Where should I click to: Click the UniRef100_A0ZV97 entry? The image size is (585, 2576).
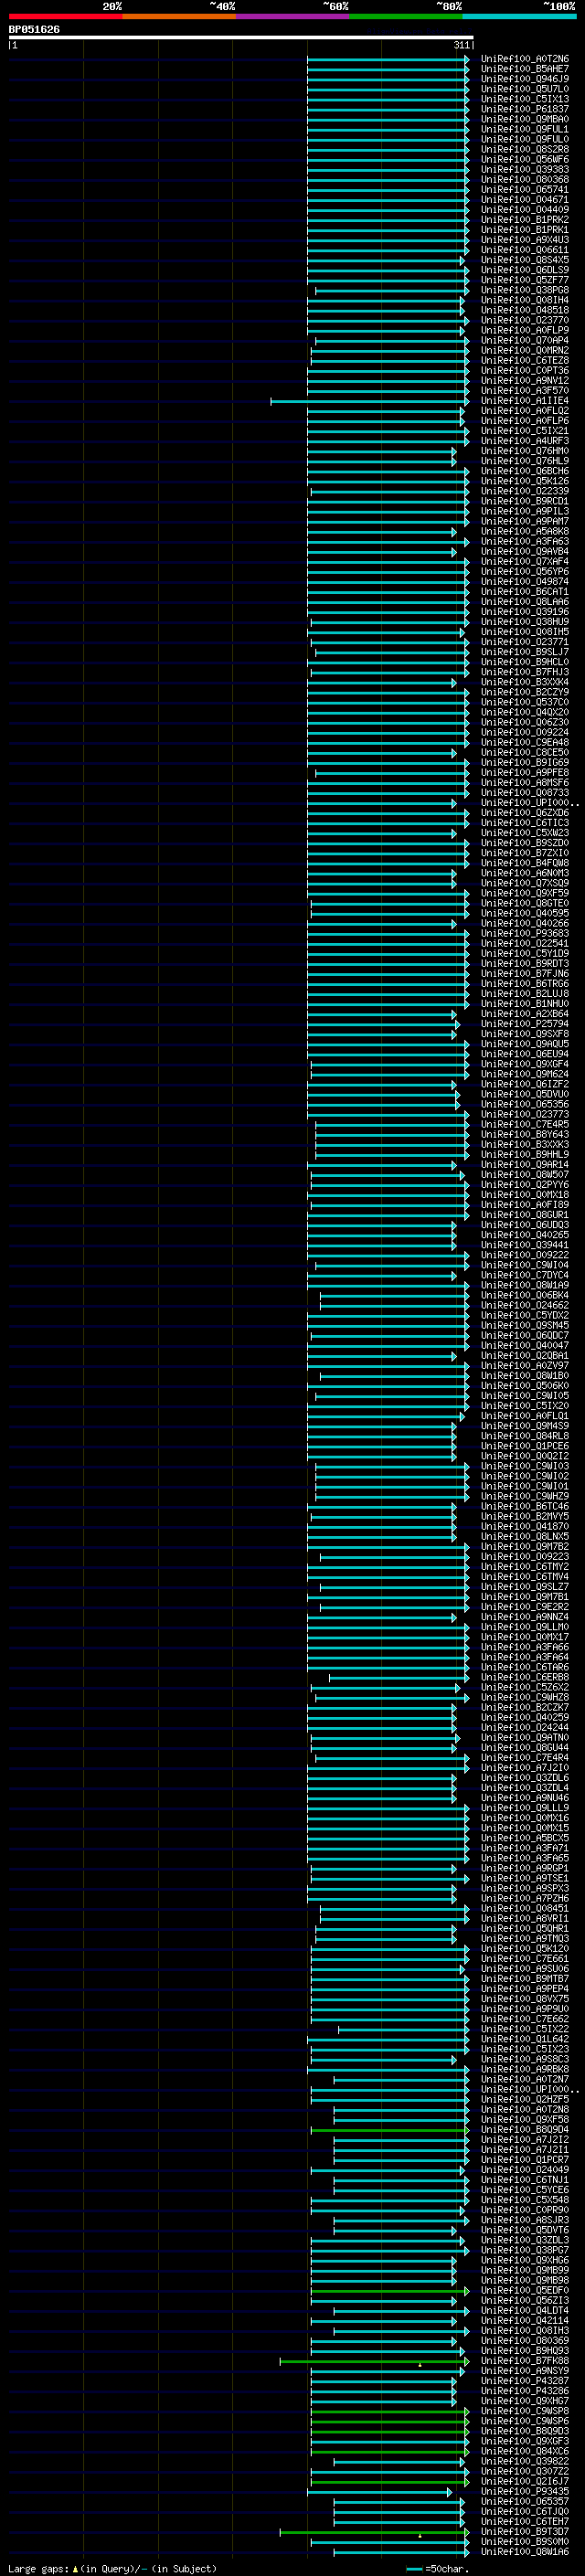point(524,1365)
